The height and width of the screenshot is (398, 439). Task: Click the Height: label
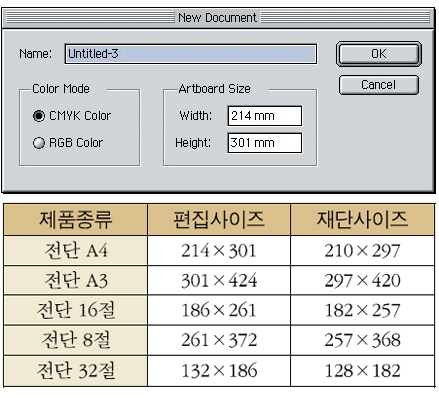click(x=193, y=143)
